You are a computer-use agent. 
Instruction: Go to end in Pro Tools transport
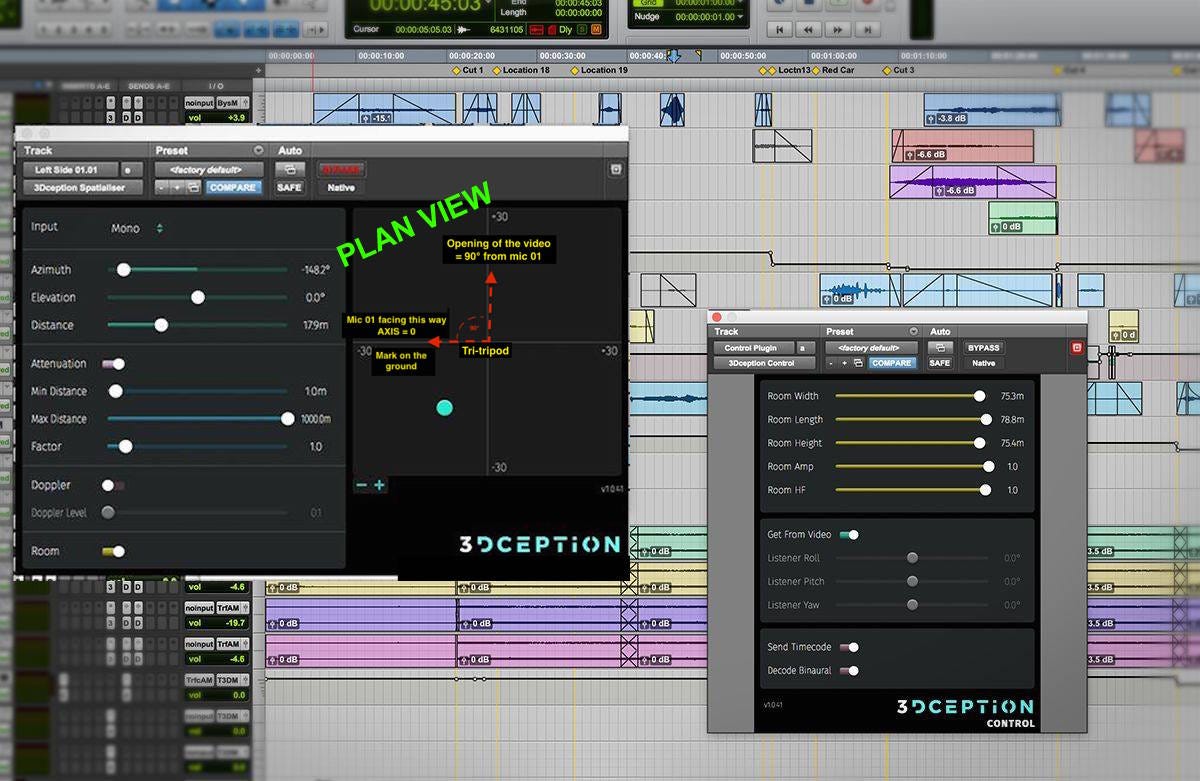866,30
